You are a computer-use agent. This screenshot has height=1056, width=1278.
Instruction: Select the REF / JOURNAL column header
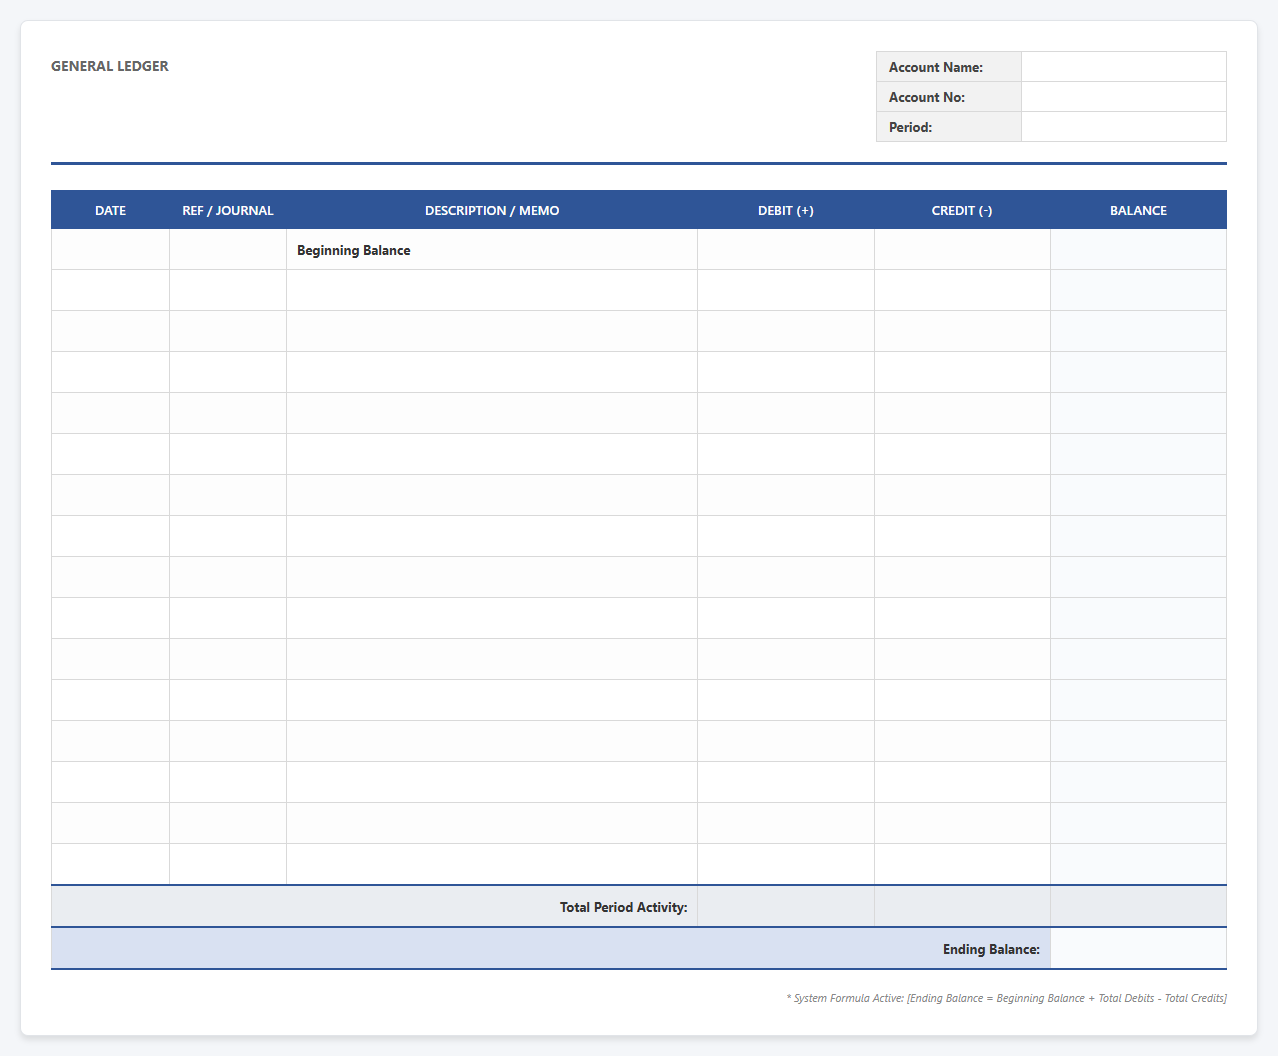coord(228,210)
